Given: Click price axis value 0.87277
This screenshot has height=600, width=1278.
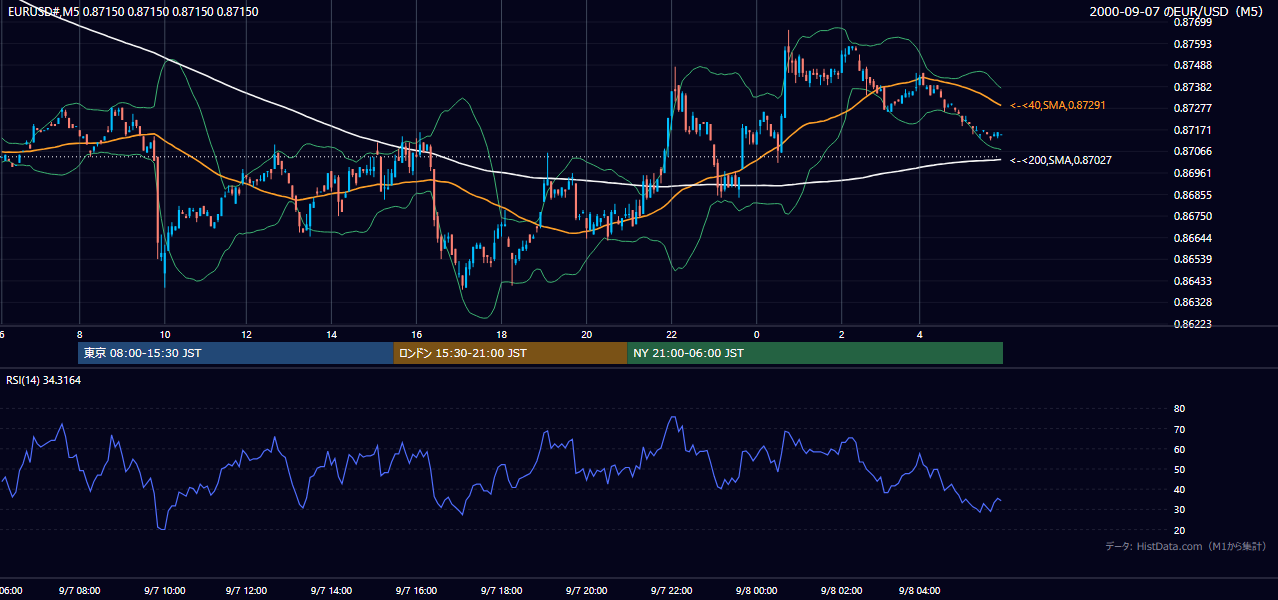Looking at the screenshot, I should [x=1192, y=108].
